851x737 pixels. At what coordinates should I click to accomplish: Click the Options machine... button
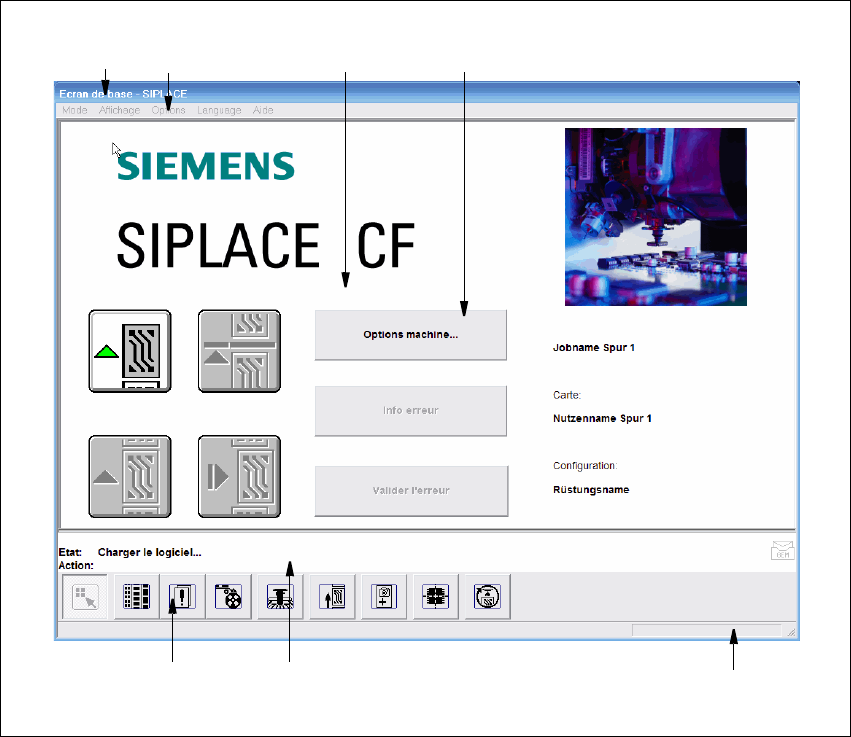pyautogui.click(x=411, y=335)
